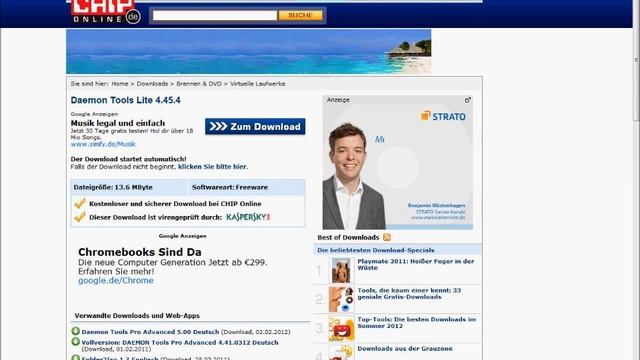Click the SUCHE search button
Image resolution: width=640 pixels, height=360 pixels.
pyautogui.click(x=300, y=16)
